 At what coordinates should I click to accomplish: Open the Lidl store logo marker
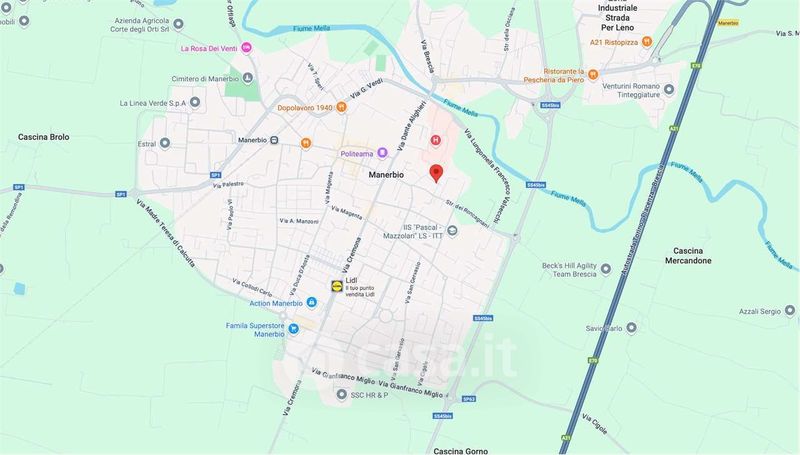[337, 286]
